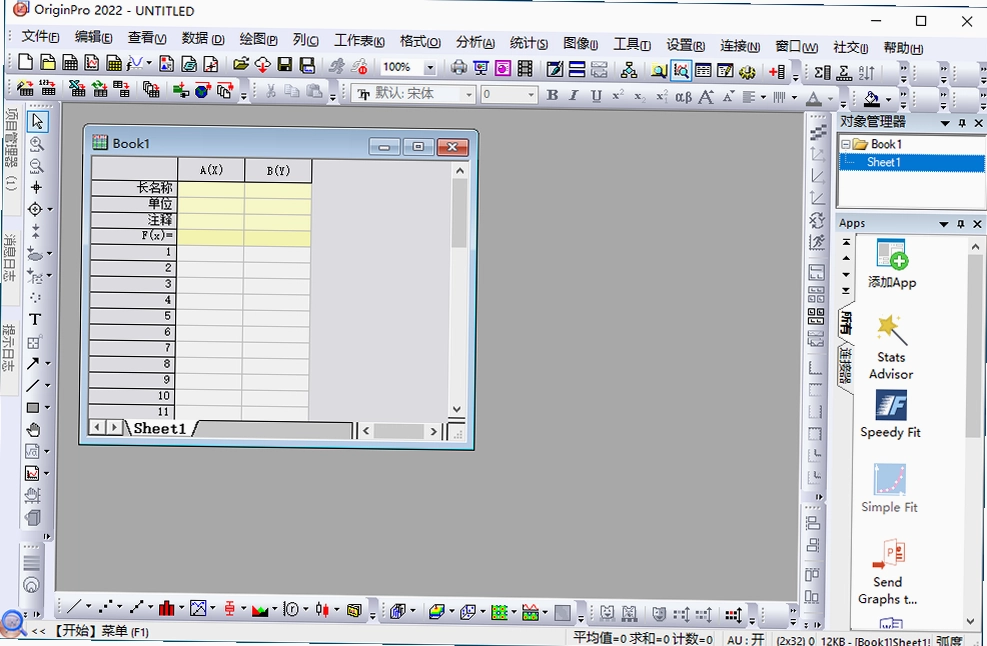The width and height of the screenshot is (987, 646).
Task: Maximize the Book1 workbook window
Action: point(417,147)
